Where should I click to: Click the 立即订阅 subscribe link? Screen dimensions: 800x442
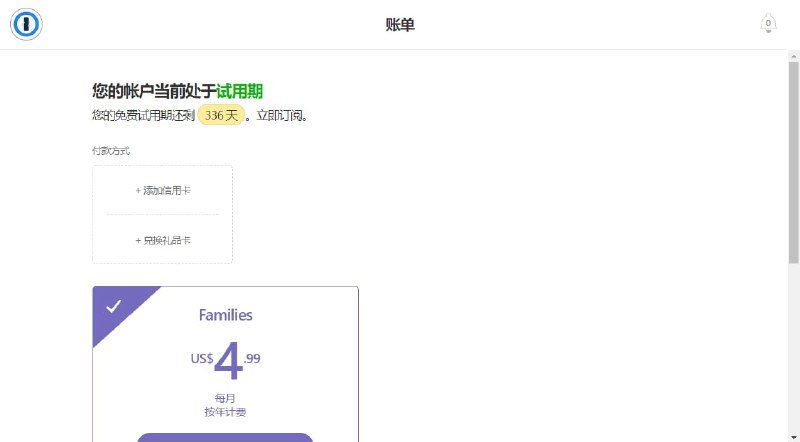[280, 115]
